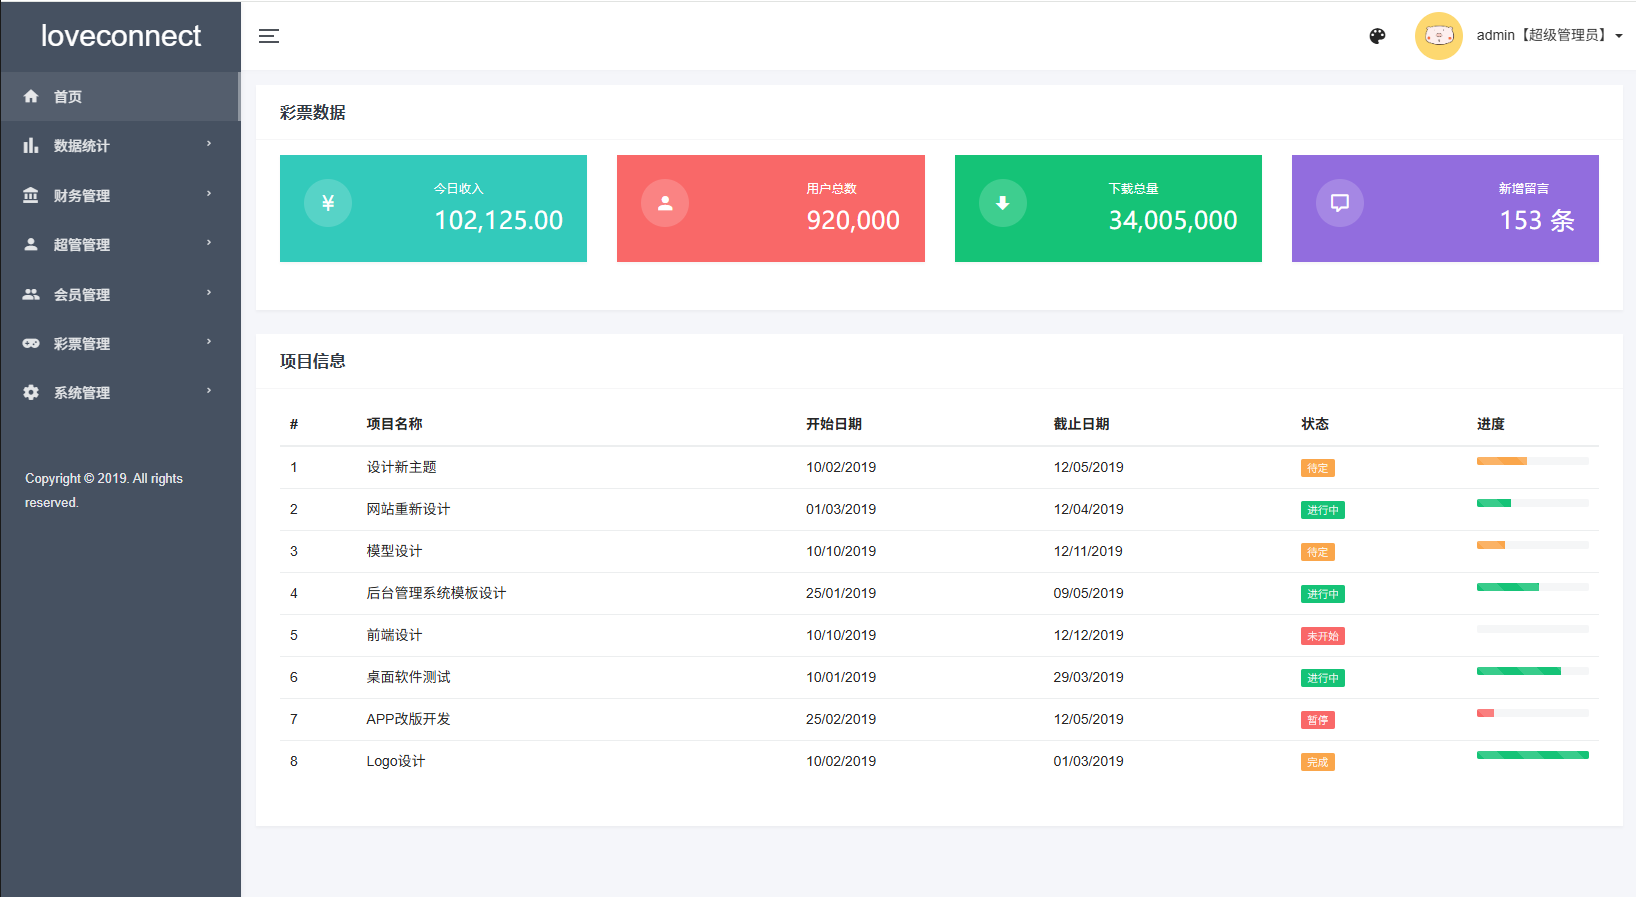Go to the 首页 home menu item
The width and height of the screenshot is (1636, 897).
[x=68, y=97]
